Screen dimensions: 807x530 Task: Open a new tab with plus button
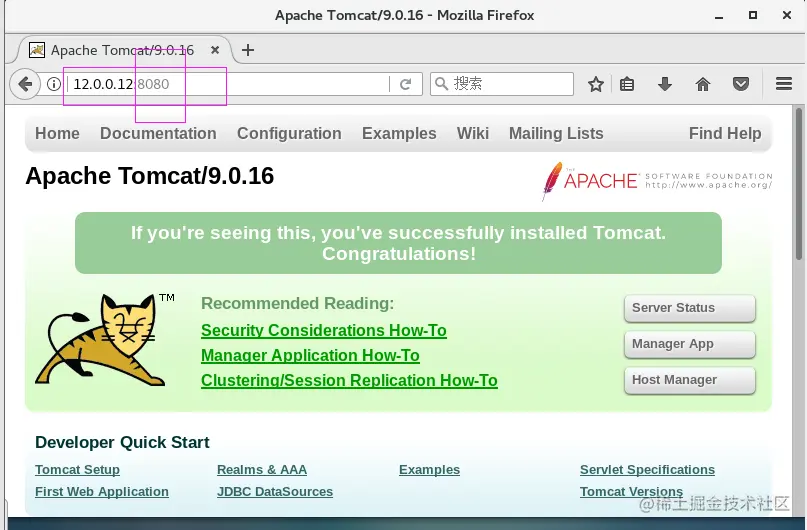coord(248,50)
